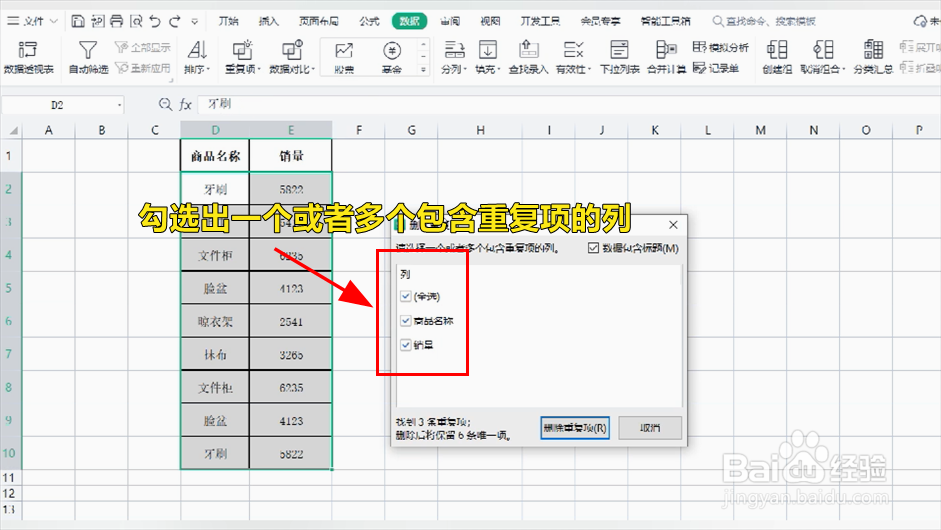Select column F header

coord(359,130)
